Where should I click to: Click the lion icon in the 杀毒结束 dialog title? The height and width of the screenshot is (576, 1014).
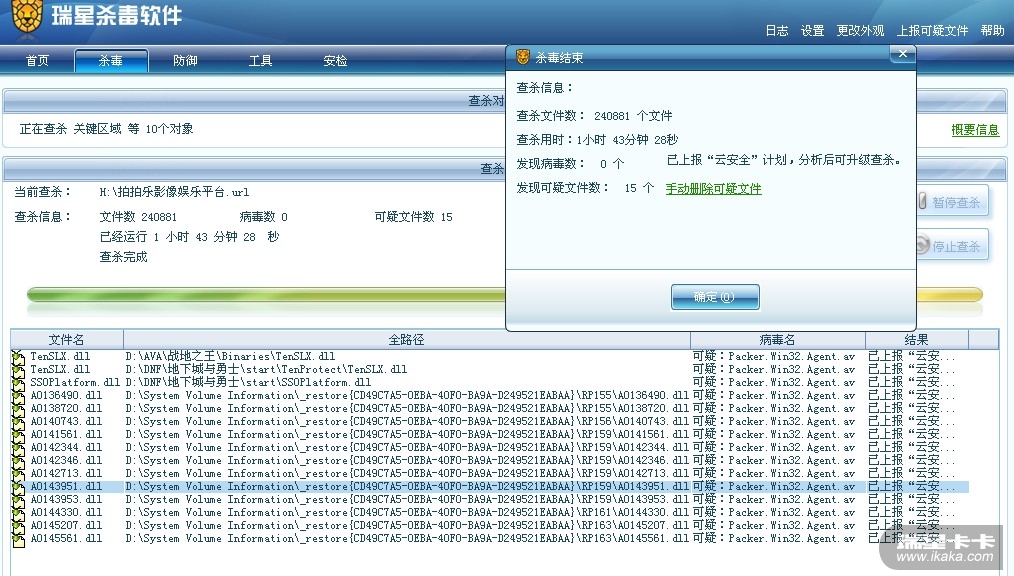coord(523,58)
